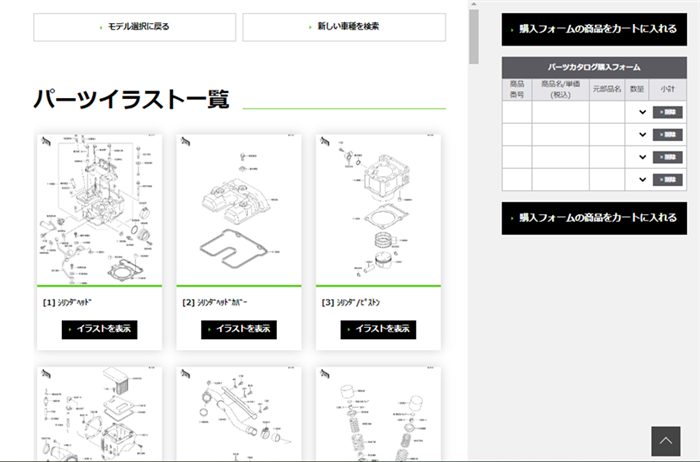Show illustration for [2] cylinder head cover

(x=239, y=329)
